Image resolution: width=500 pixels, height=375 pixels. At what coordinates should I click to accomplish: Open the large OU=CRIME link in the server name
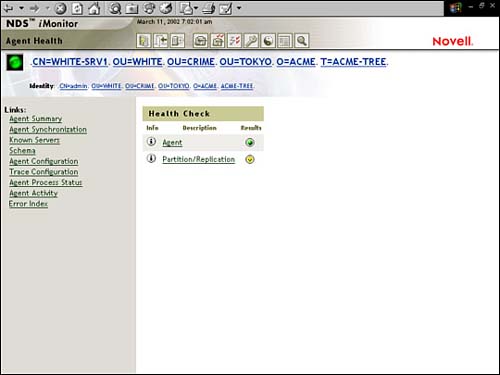point(191,62)
